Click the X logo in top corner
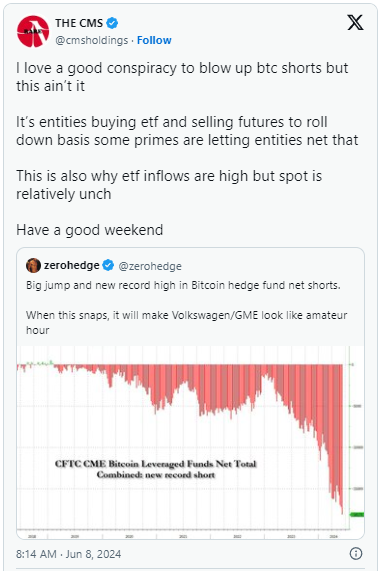Viewport: 380px width, 571px height. (x=355, y=23)
